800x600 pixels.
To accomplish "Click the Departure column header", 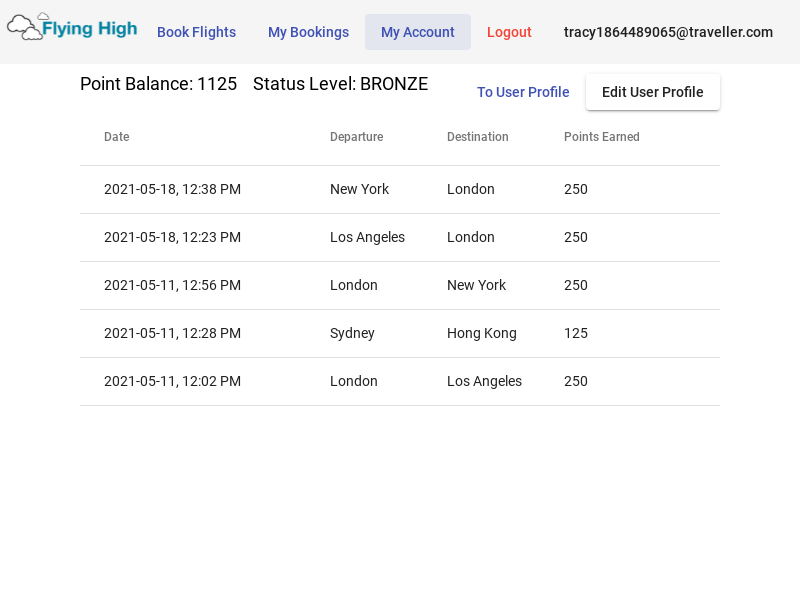I will coord(356,137).
